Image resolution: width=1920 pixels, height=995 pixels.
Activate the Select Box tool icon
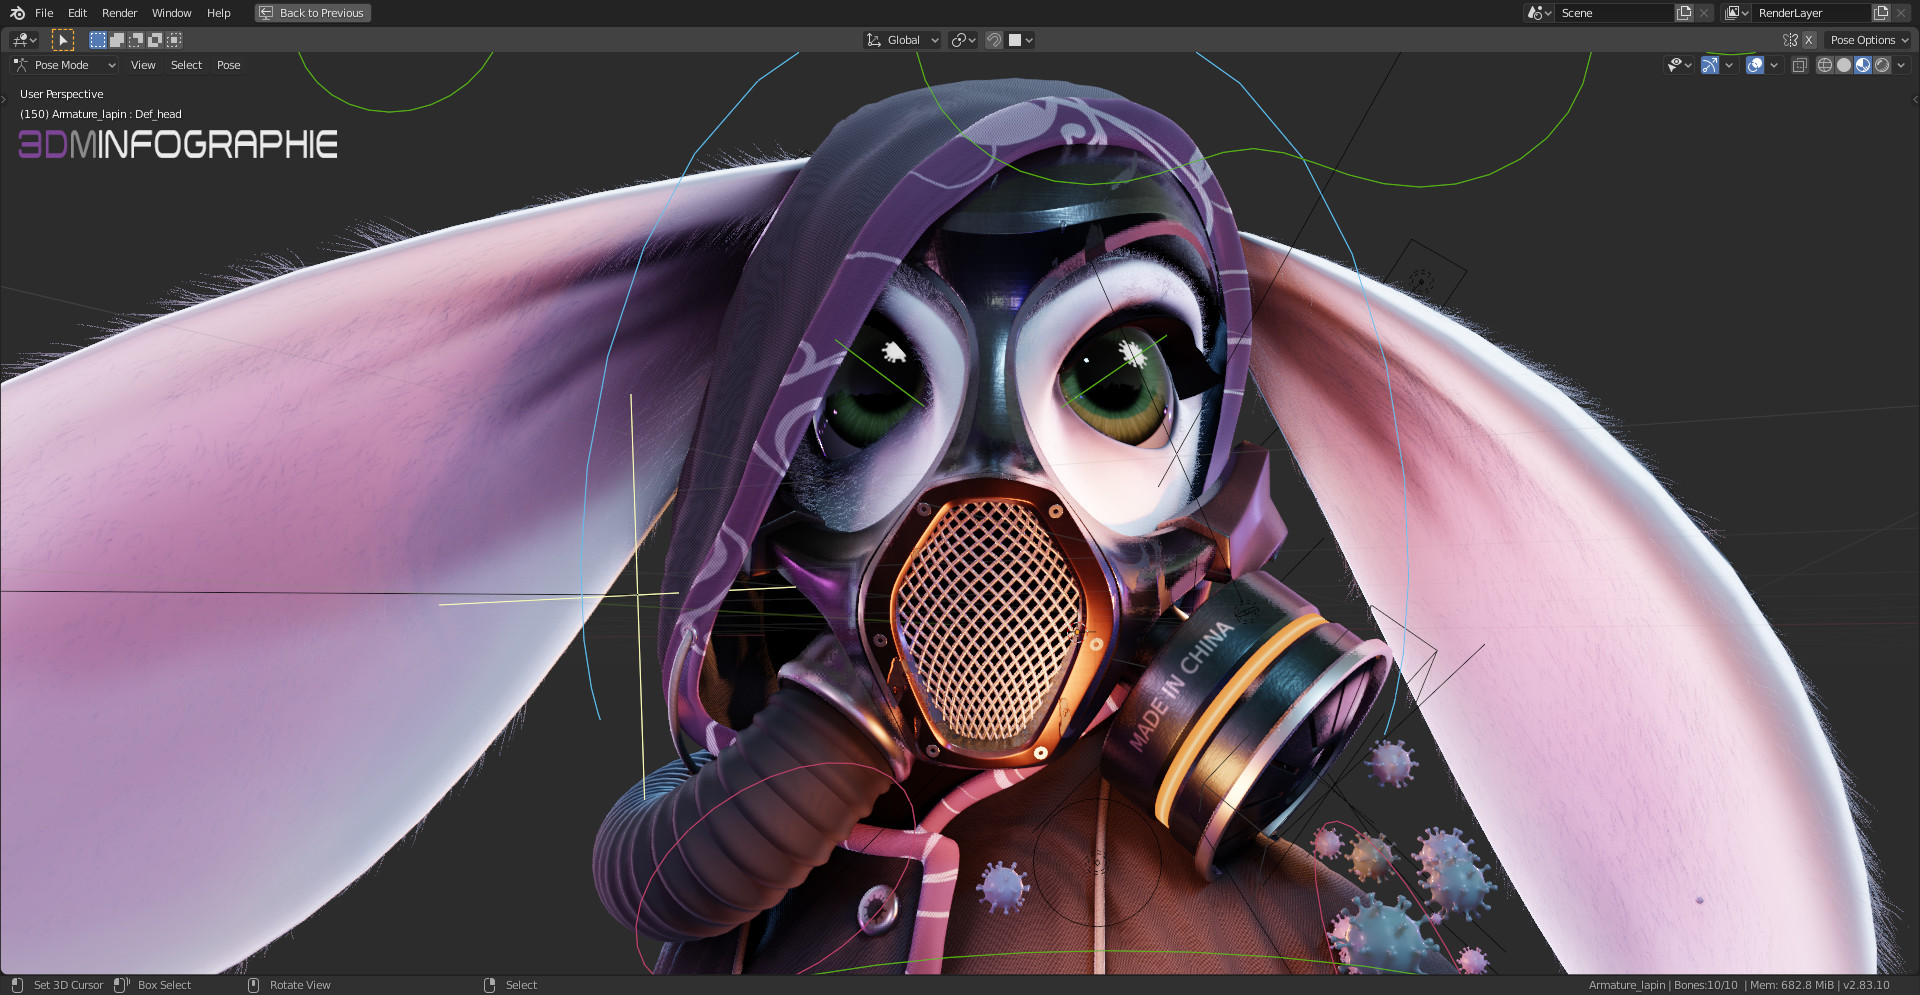[62, 40]
